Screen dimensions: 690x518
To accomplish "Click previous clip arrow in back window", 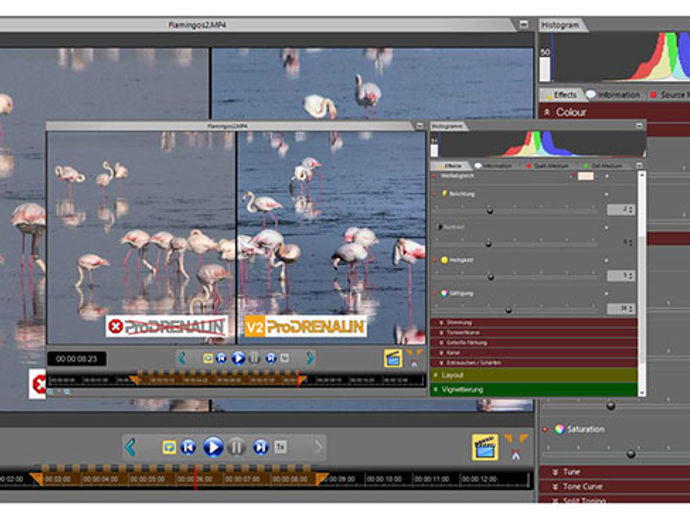I will click(130, 448).
